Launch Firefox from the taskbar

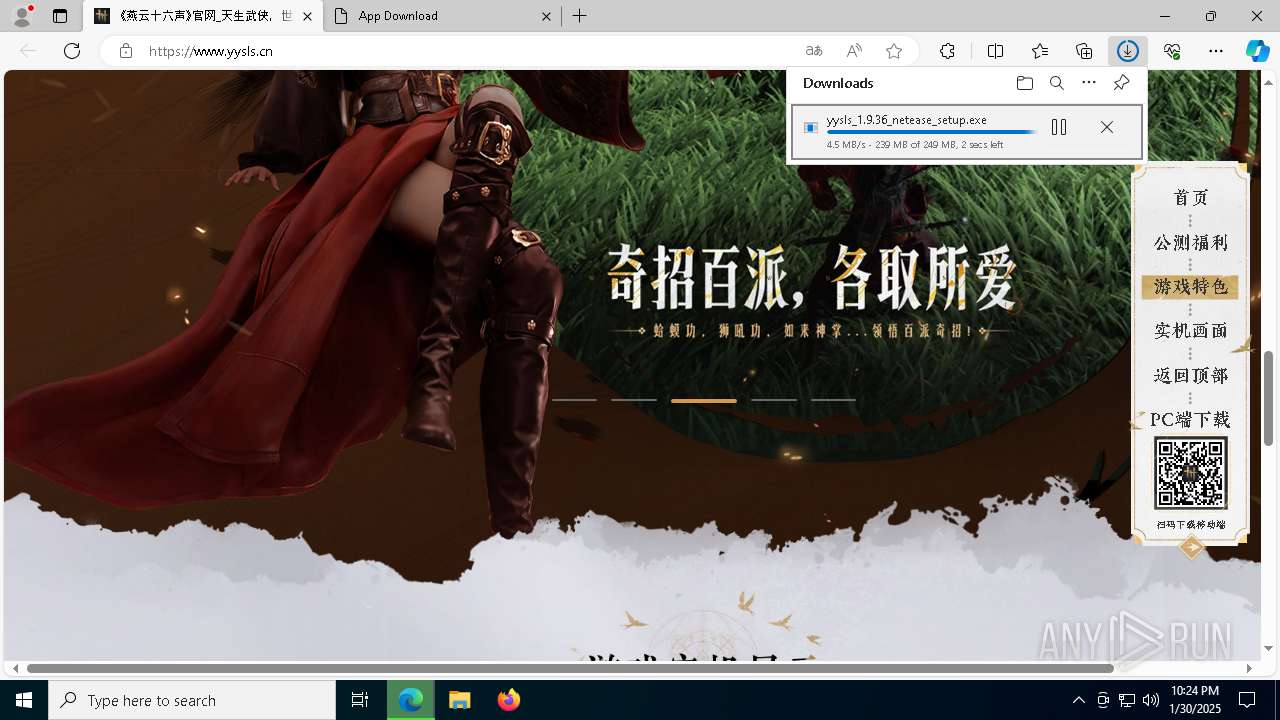coord(509,700)
